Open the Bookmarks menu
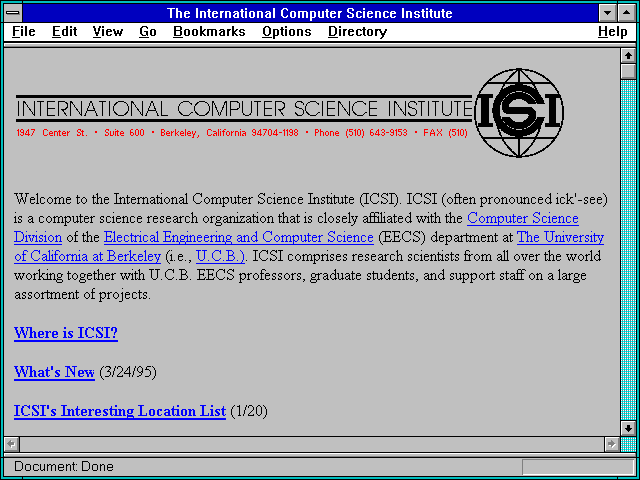The height and width of the screenshot is (480, 640). point(209,31)
